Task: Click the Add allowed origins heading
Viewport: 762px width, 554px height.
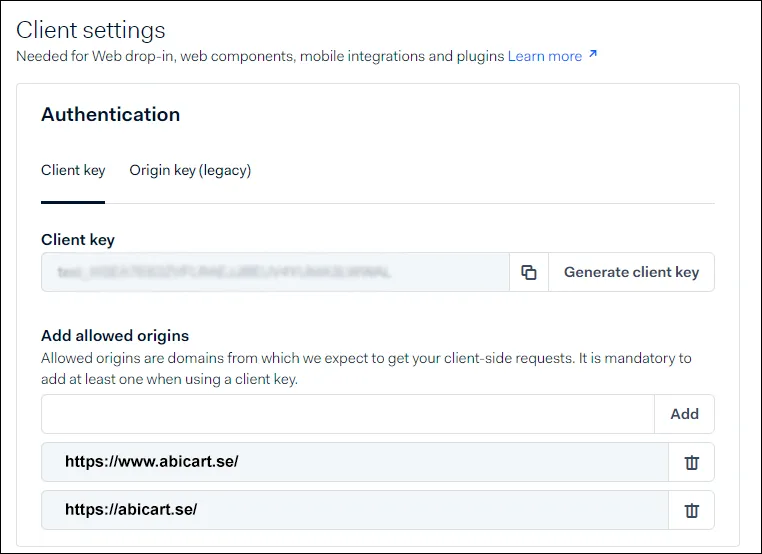Action: click(x=115, y=336)
